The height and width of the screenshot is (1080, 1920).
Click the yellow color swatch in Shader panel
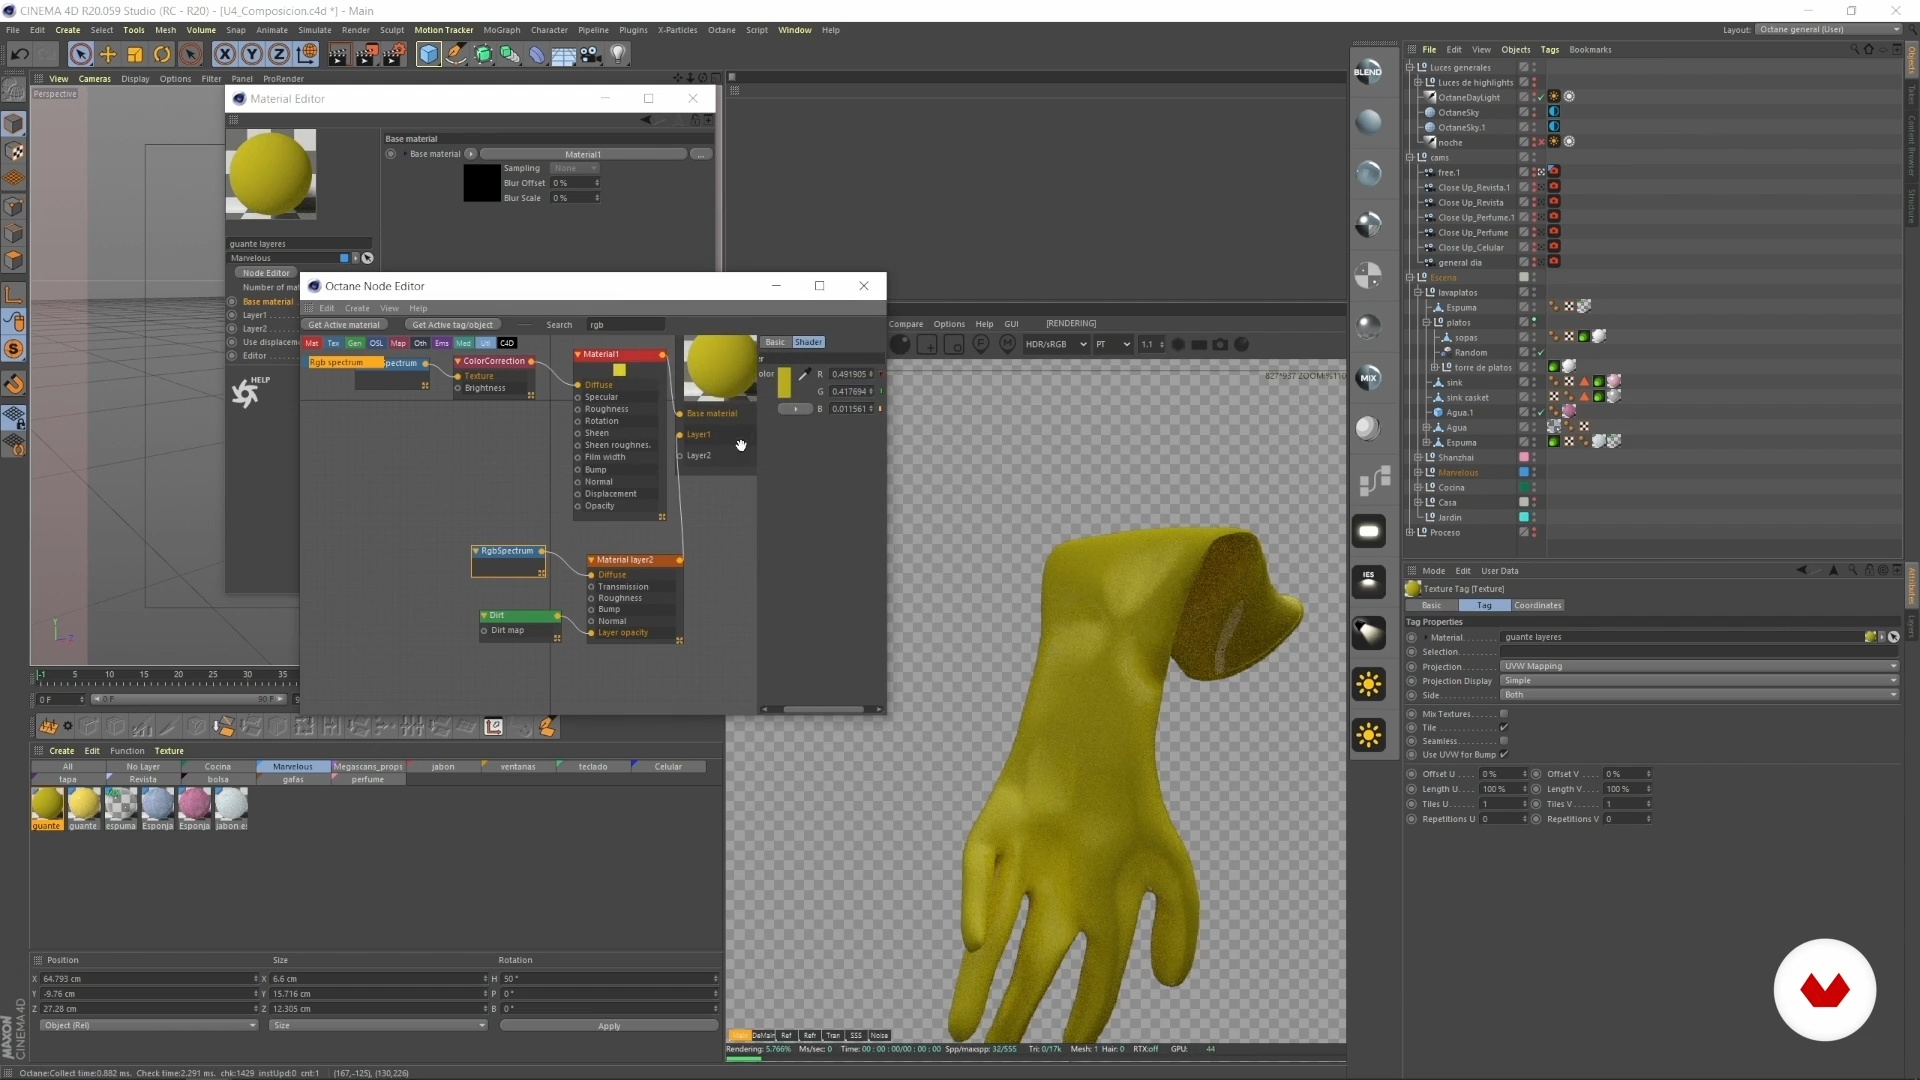pos(784,381)
